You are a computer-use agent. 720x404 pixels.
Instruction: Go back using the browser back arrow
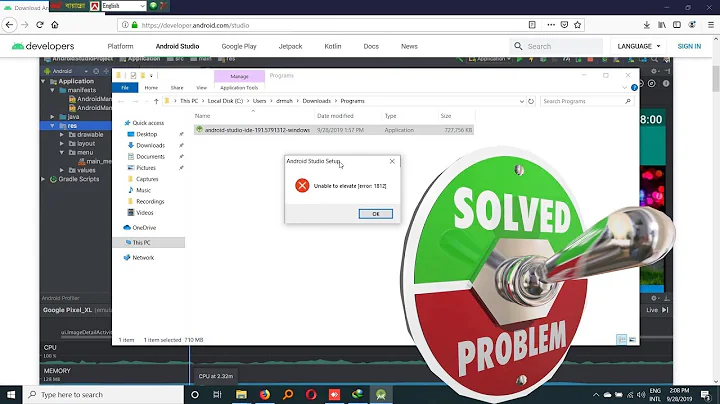coord(10,25)
